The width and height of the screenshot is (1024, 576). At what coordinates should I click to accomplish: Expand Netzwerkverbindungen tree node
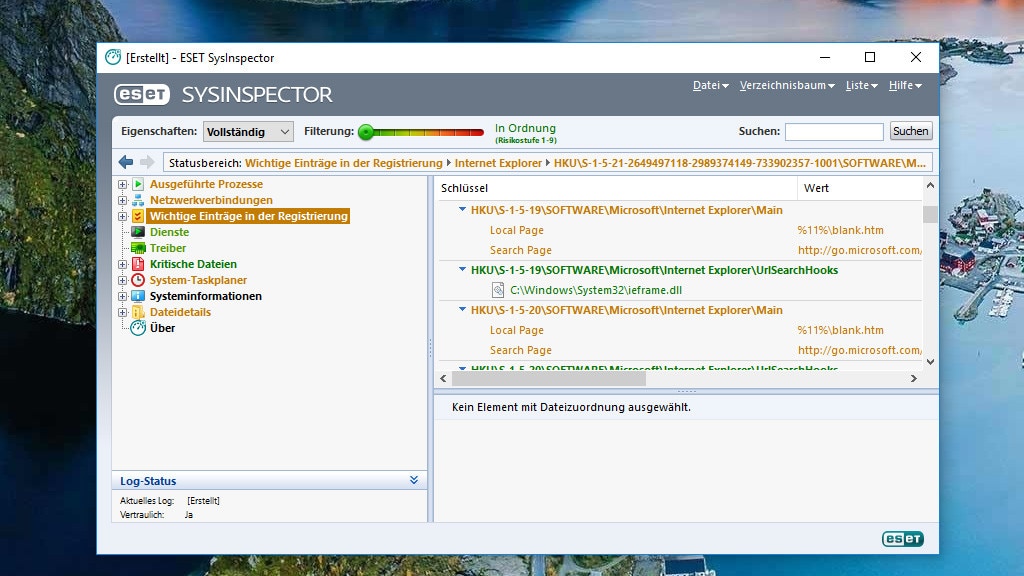point(122,200)
